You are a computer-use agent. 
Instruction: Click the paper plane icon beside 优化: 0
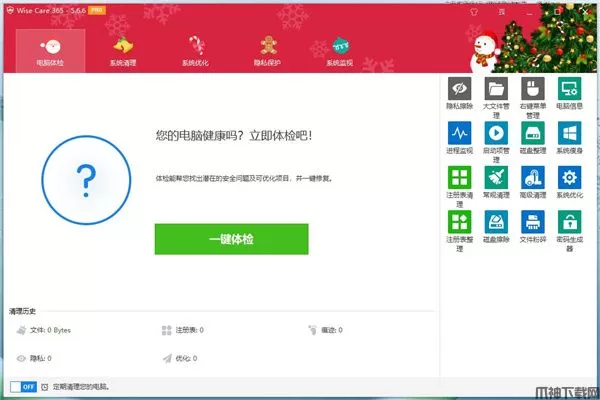pyautogui.click(x=167, y=358)
